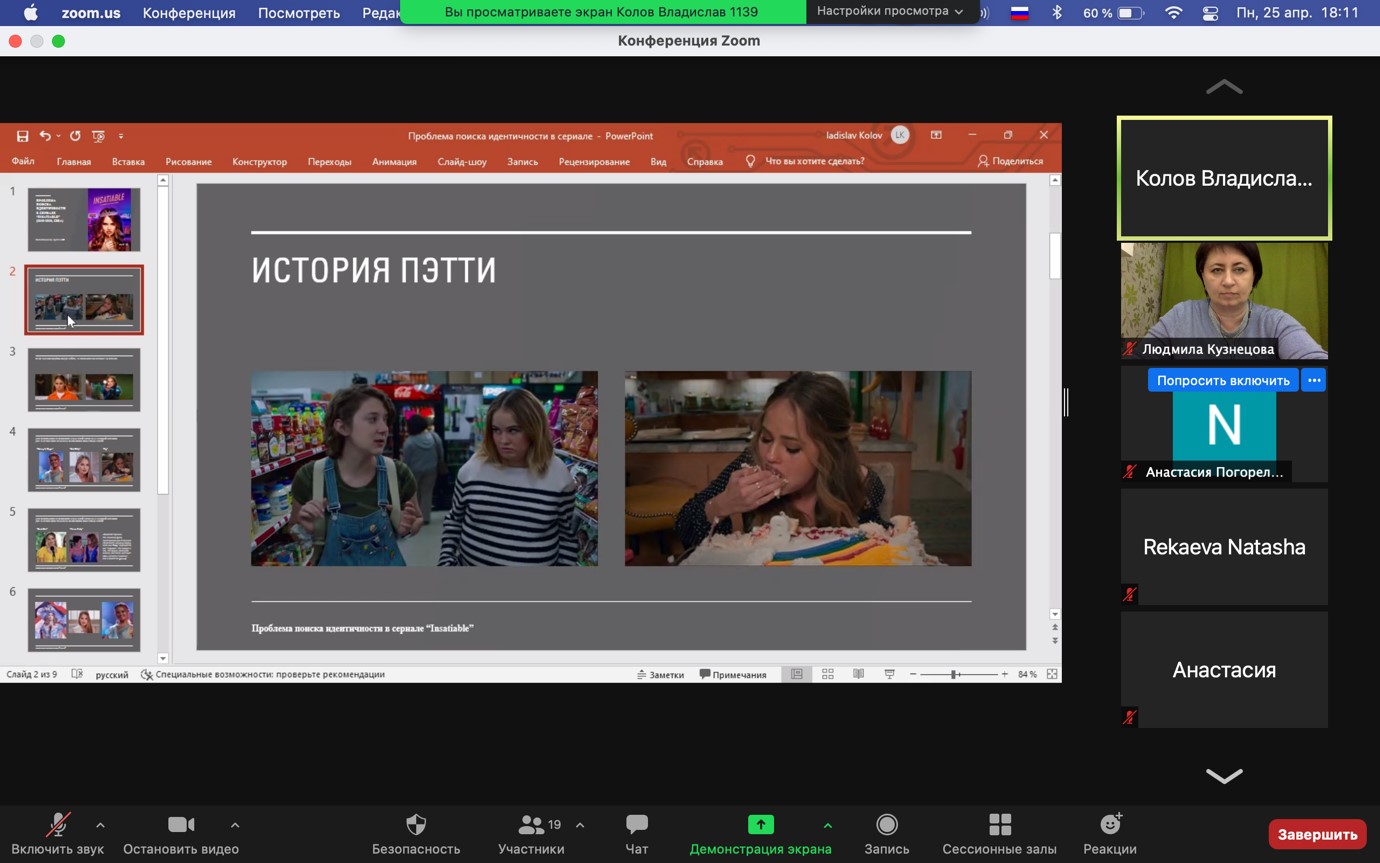Switch to the Главная ribbon tab
The height and width of the screenshot is (863, 1380).
[x=74, y=161]
